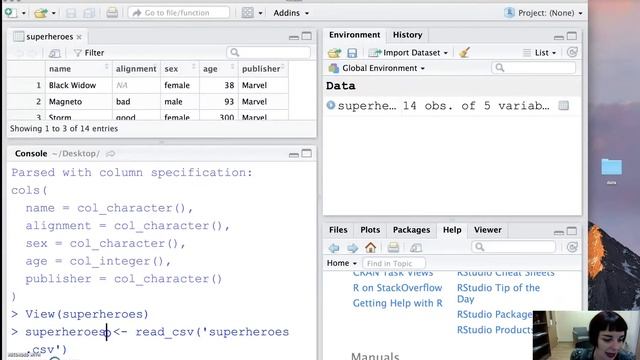Click the Refresh environment icon
This screenshot has height=360, width=640.
[572, 52]
